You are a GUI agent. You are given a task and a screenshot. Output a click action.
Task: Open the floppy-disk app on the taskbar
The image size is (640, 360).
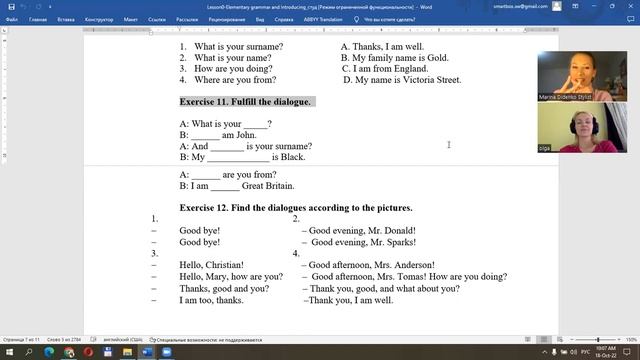[108, 352]
